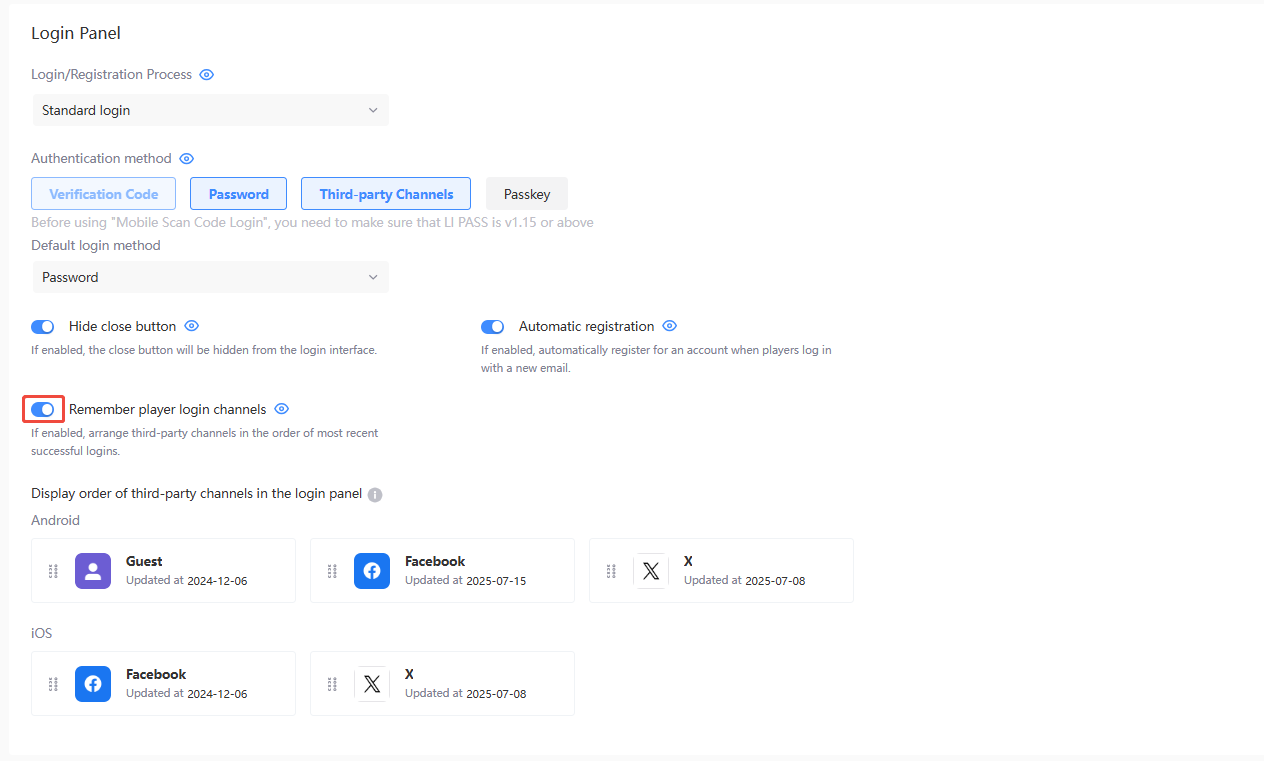Enable the Passkey authentication option
The height and width of the screenshot is (761, 1264).
(526, 193)
